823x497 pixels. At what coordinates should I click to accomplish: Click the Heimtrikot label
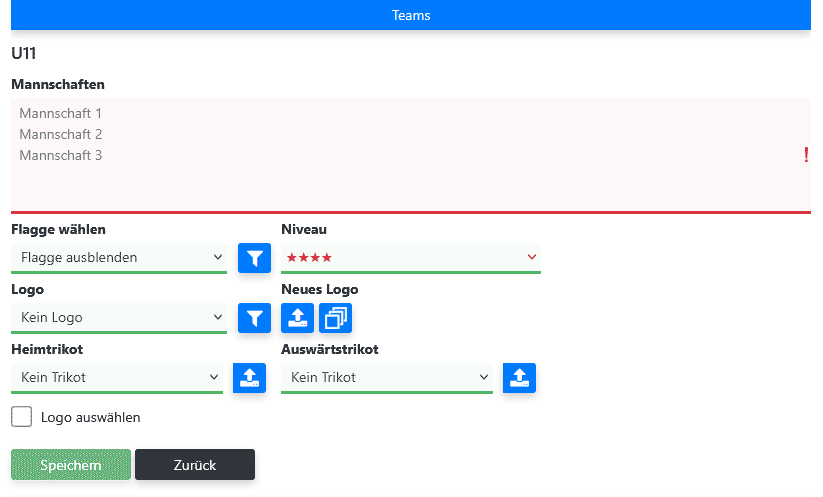(47, 349)
